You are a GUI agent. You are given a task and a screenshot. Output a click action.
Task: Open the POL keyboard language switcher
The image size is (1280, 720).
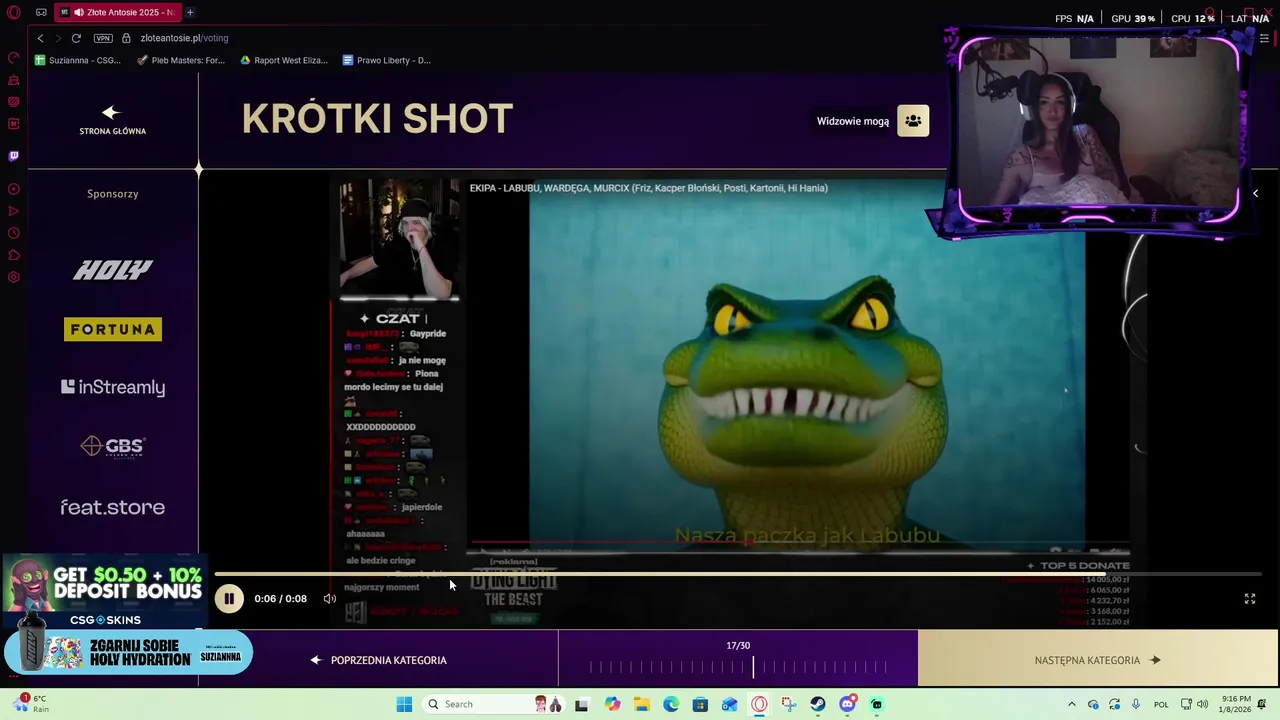point(1161,704)
